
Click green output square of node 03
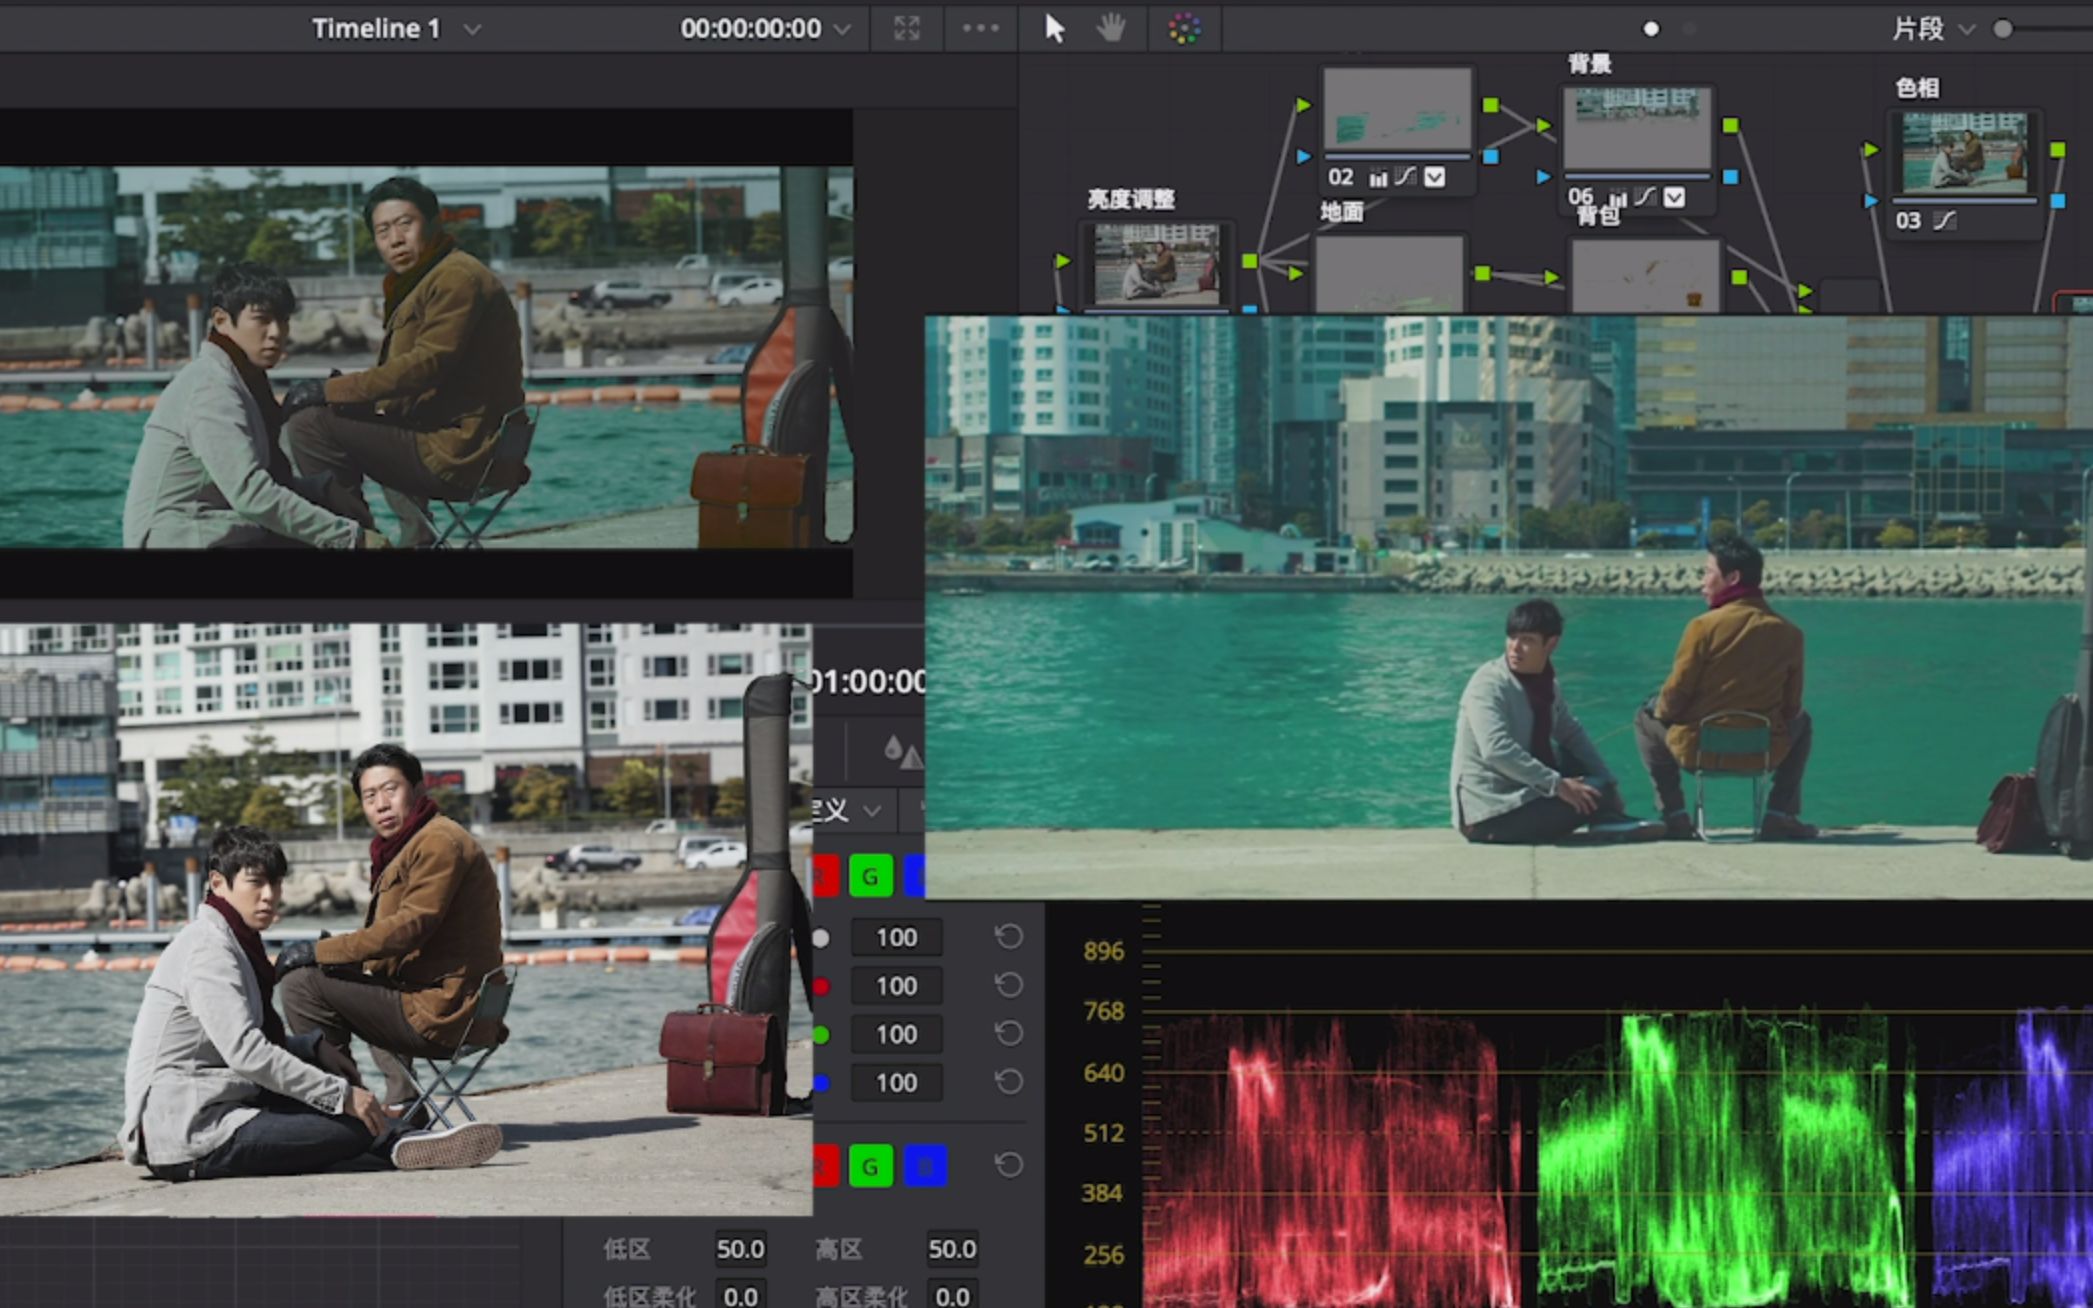coord(2057,150)
